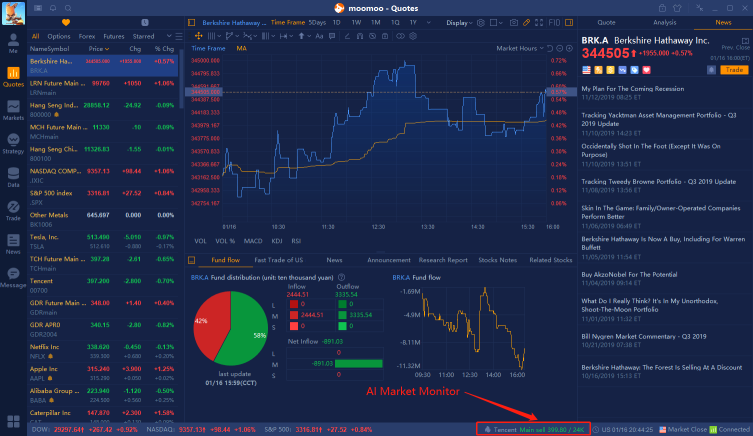Open the Data section in sidebar

pos(13,177)
